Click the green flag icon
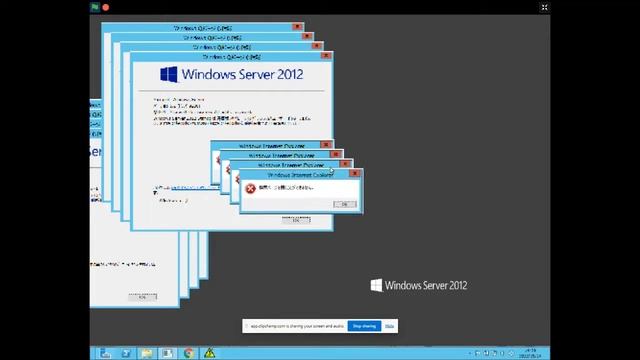The height and width of the screenshot is (360, 640). click(x=95, y=7)
